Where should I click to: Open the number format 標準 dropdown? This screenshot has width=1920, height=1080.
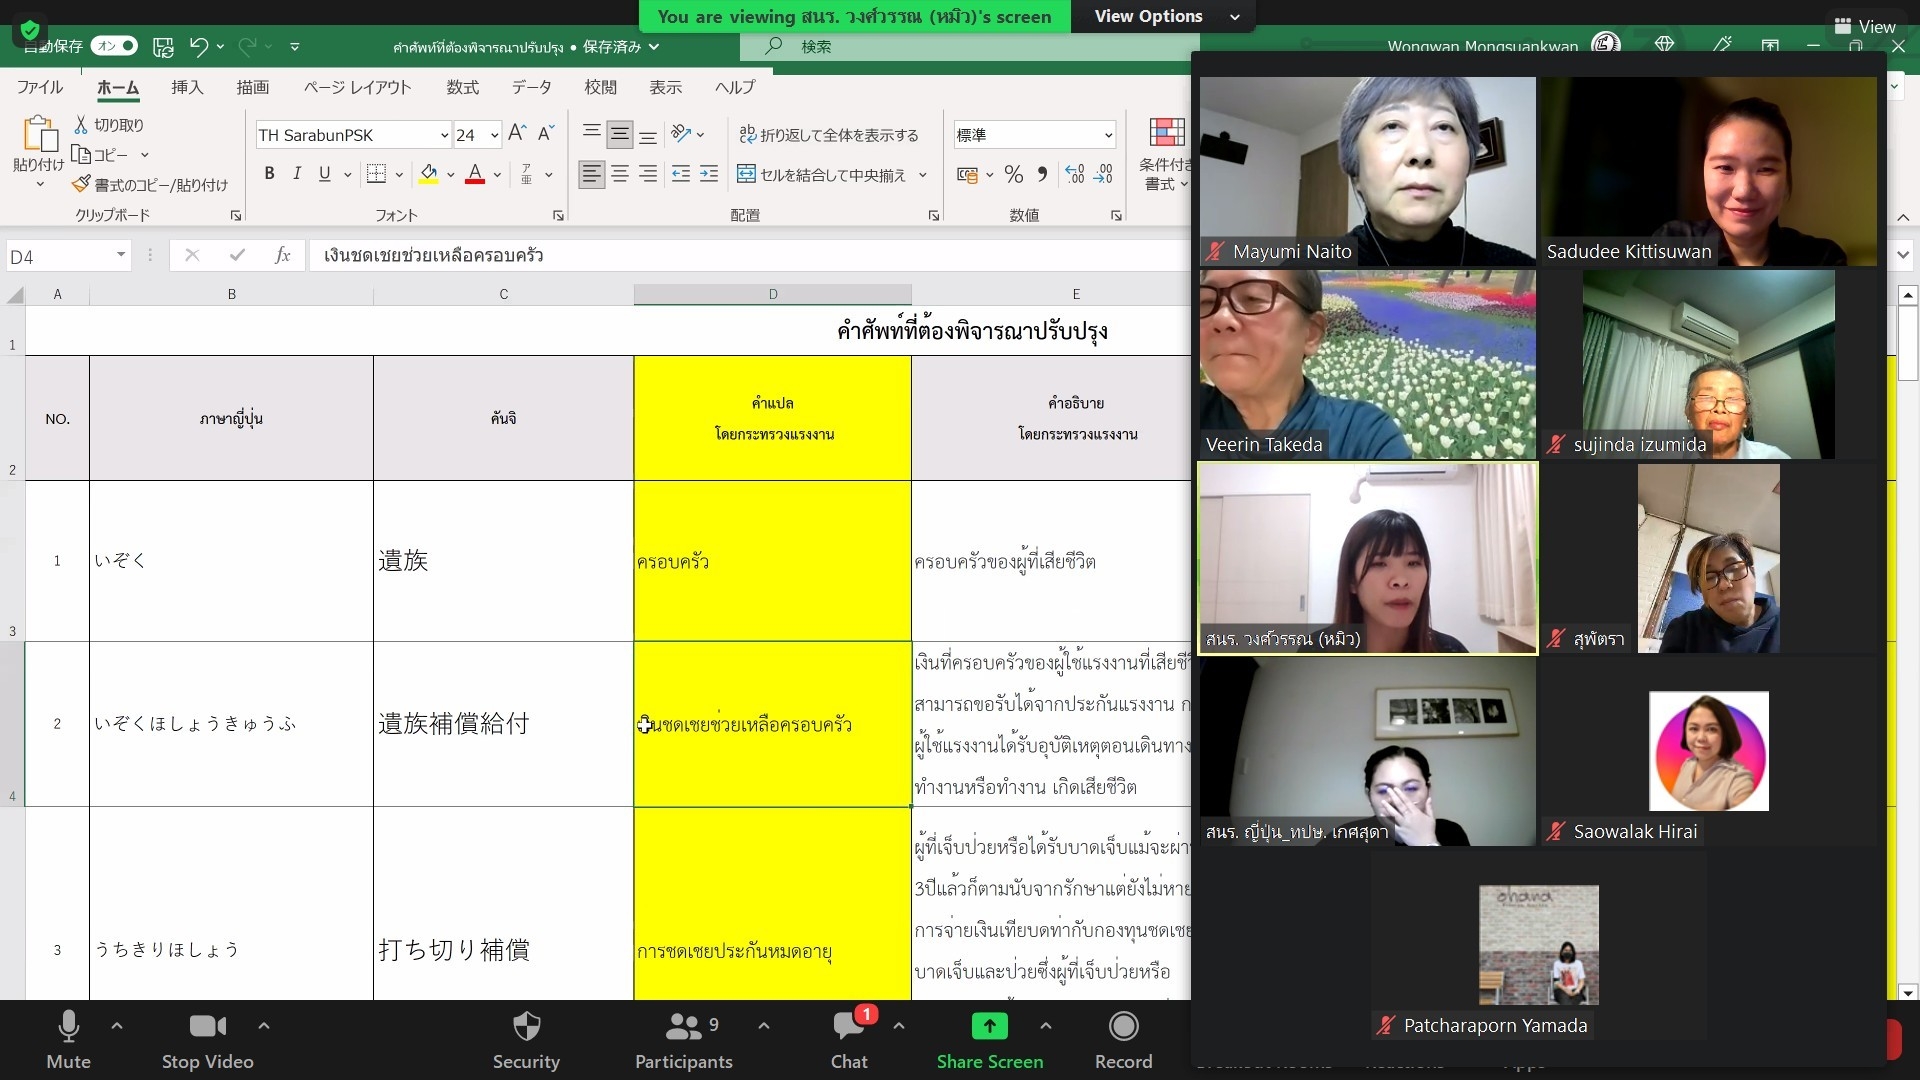pos(1108,135)
